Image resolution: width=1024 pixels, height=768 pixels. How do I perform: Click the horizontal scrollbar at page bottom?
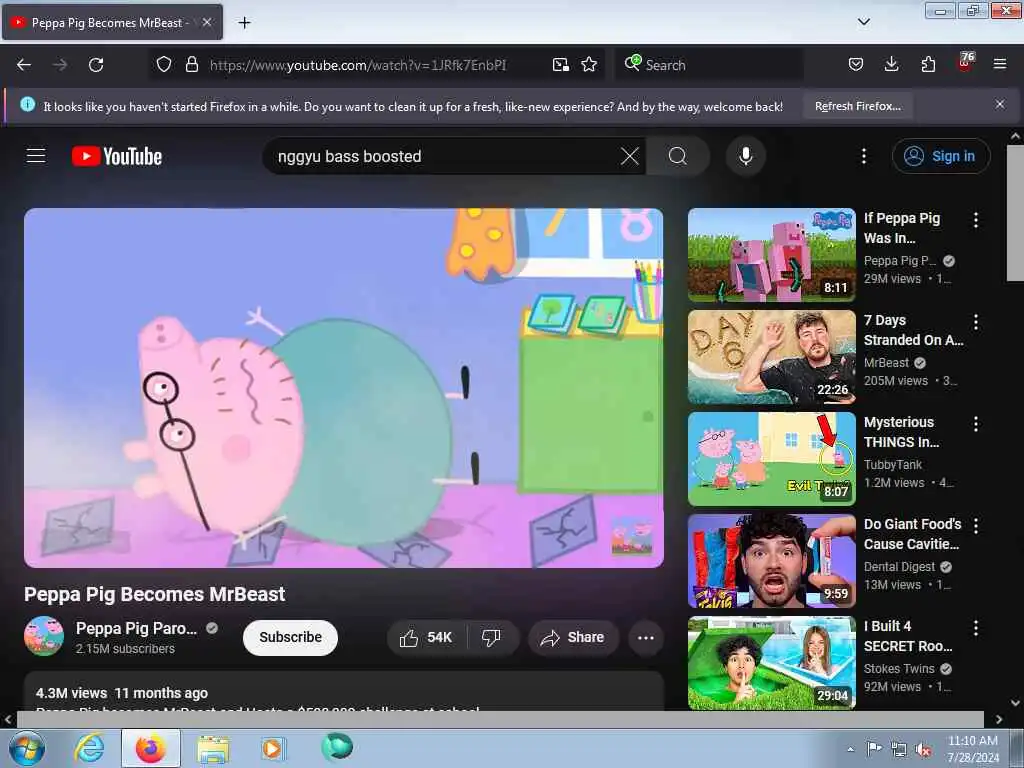point(500,719)
